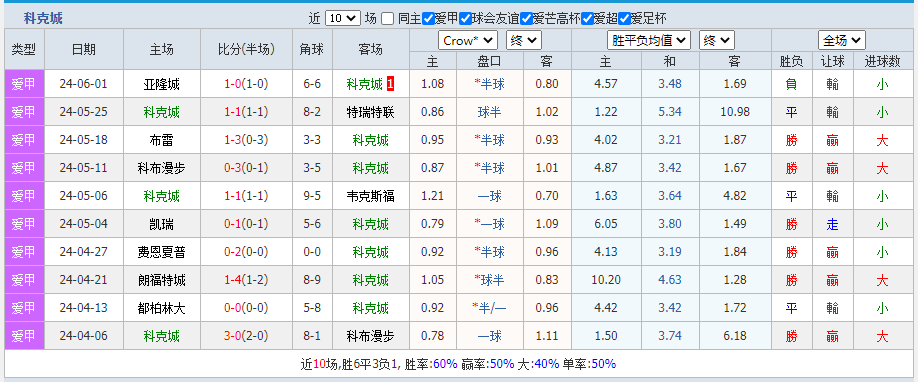This screenshot has height=382, width=918.
Task: Click the 日期 column header
Action: click(x=84, y=49)
